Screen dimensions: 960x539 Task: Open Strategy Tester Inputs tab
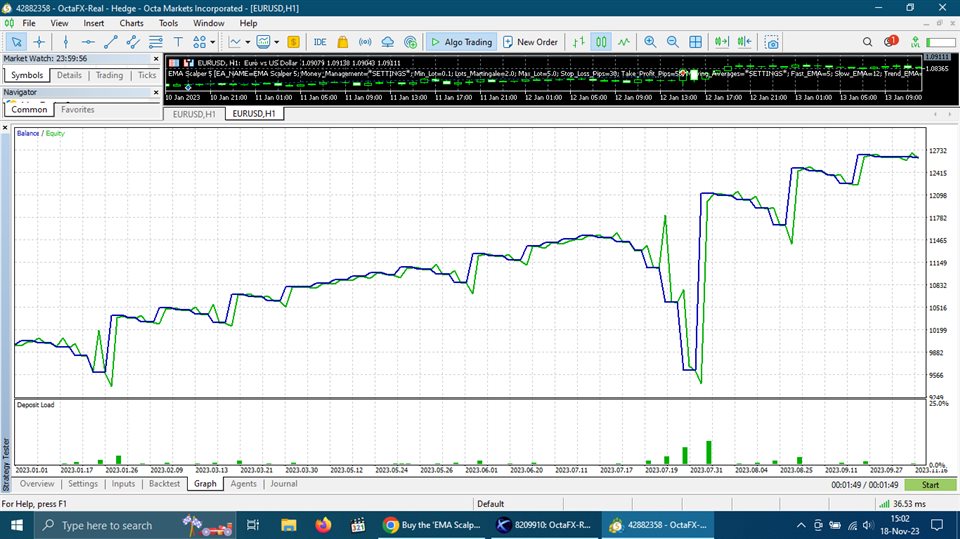pos(123,484)
